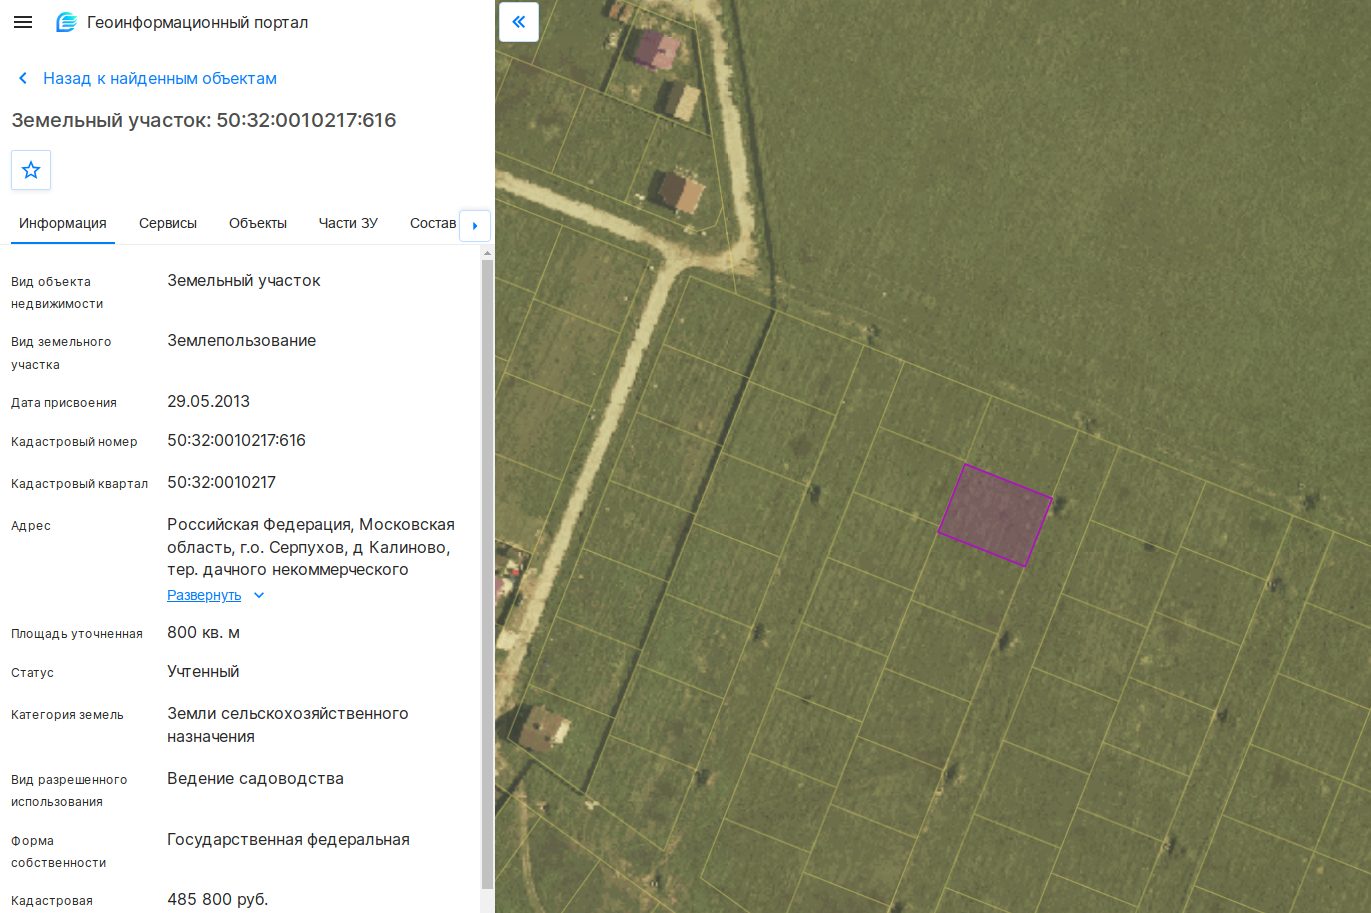Click the back arrow next to Назад
This screenshot has width=1371, height=913.
(23, 78)
